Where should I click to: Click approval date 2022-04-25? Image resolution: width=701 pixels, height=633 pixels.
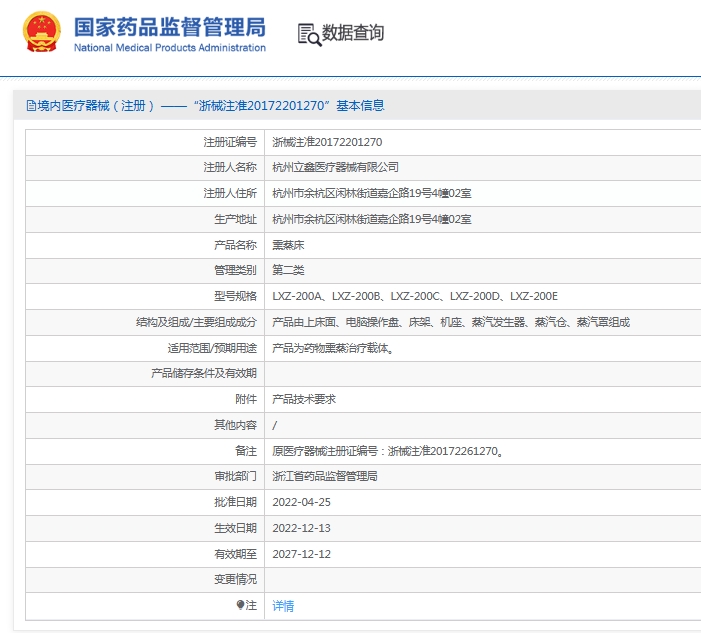point(301,502)
